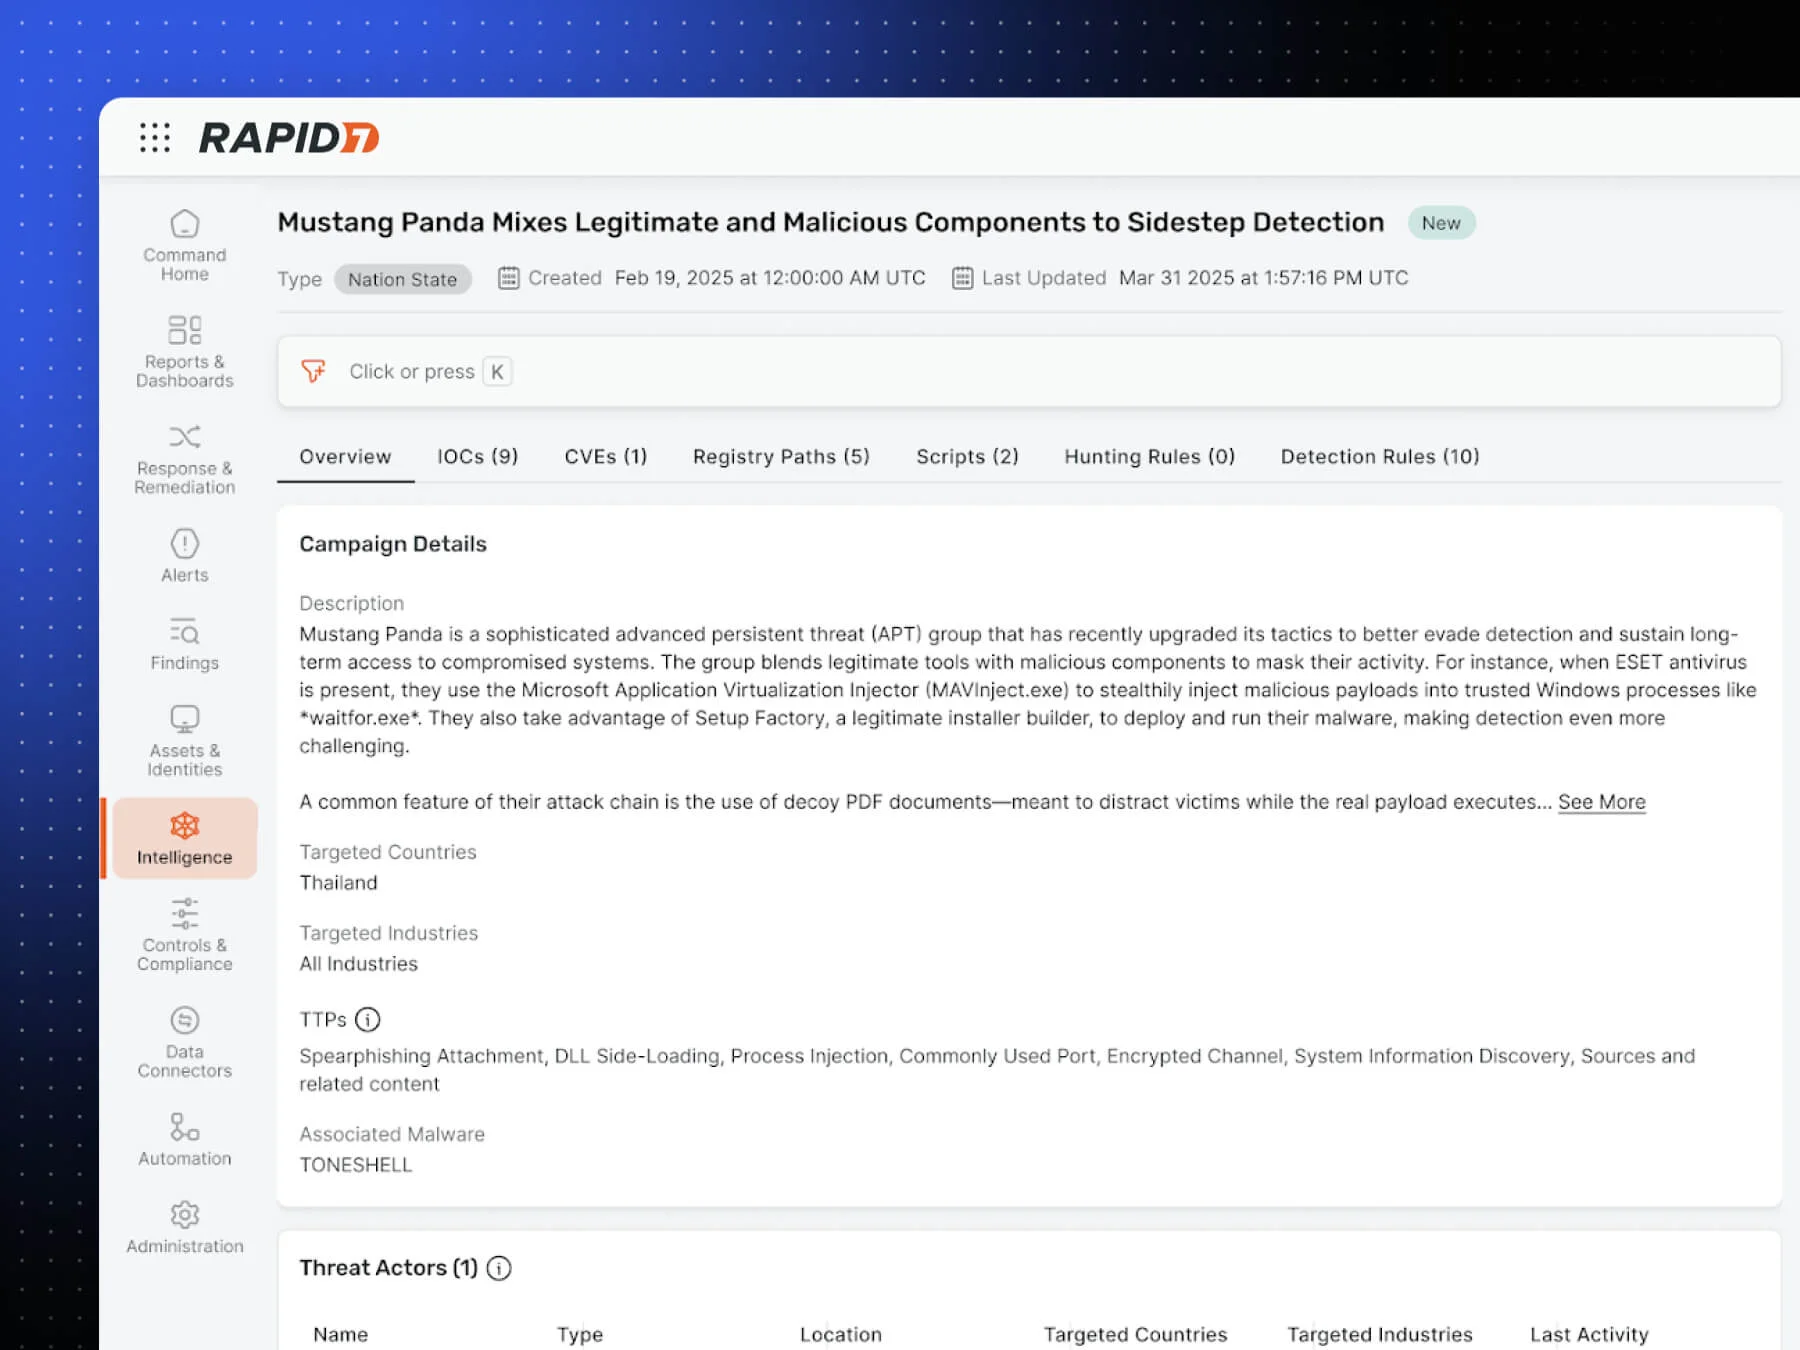Click See More in the description
Image resolution: width=1800 pixels, height=1350 pixels.
pos(1601,802)
